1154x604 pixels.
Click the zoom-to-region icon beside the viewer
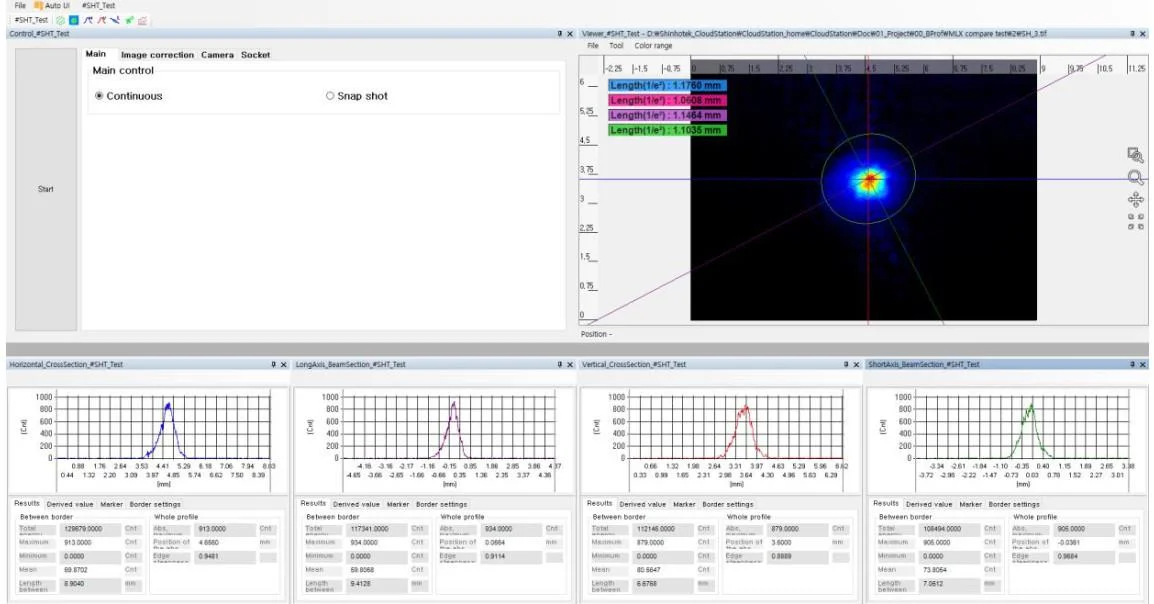point(1135,154)
